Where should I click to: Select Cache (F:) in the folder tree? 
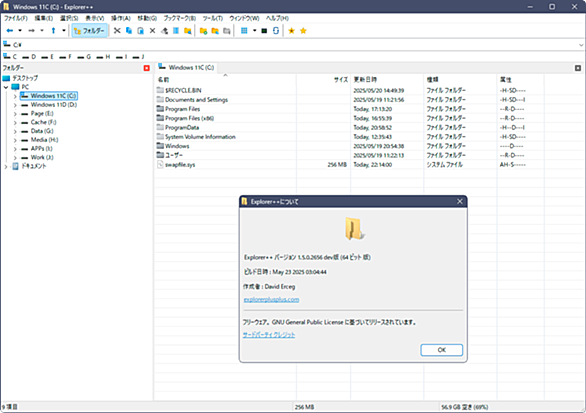[x=43, y=122]
